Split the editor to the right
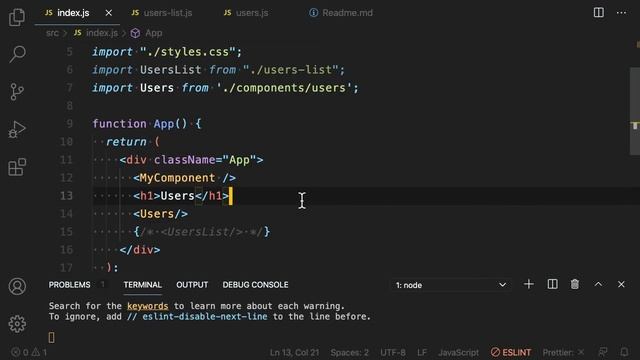The image size is (640, 360). 599,13
